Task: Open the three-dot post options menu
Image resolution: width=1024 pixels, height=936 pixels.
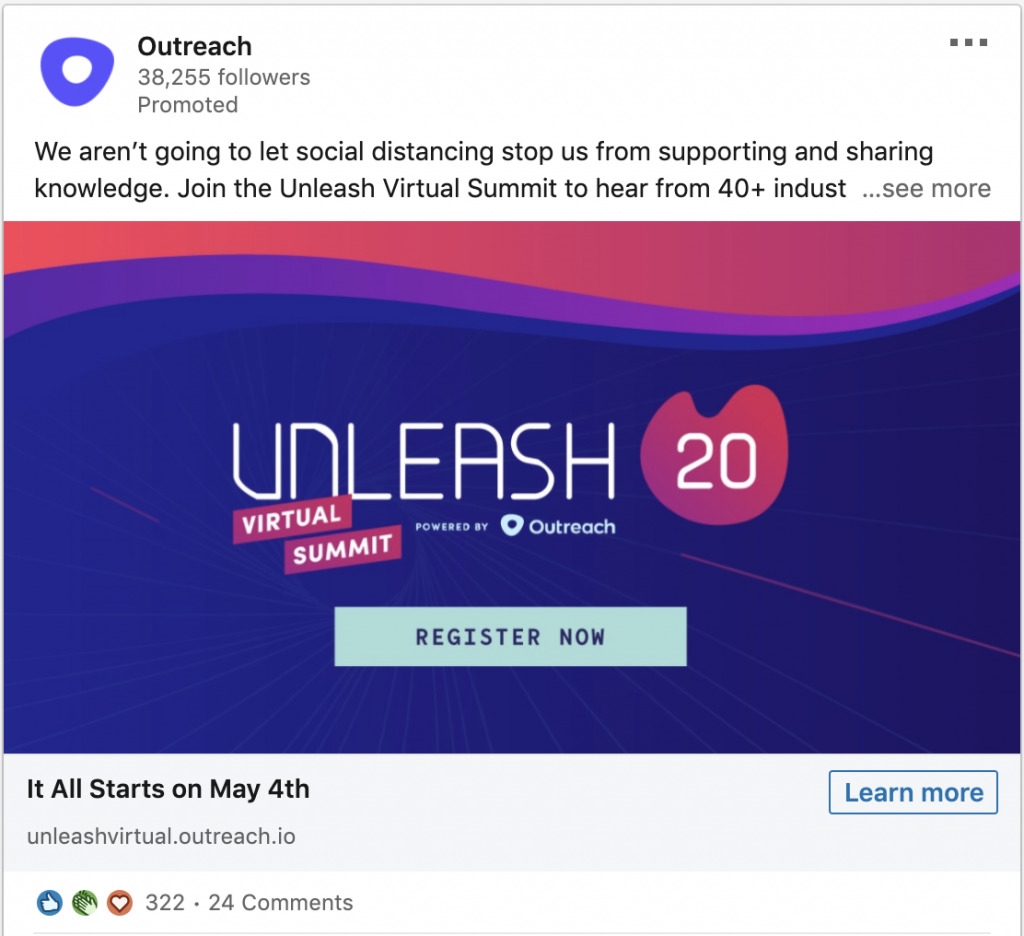Action: click(968, 42)
